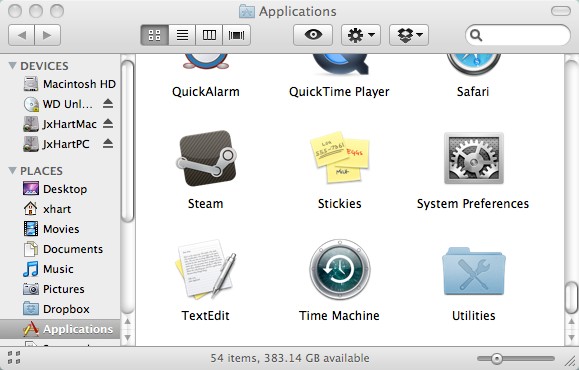This screenshot has width=579, height=370.
Task: Toggle toolbar with the pill button
Action: [x=561, y=11]
